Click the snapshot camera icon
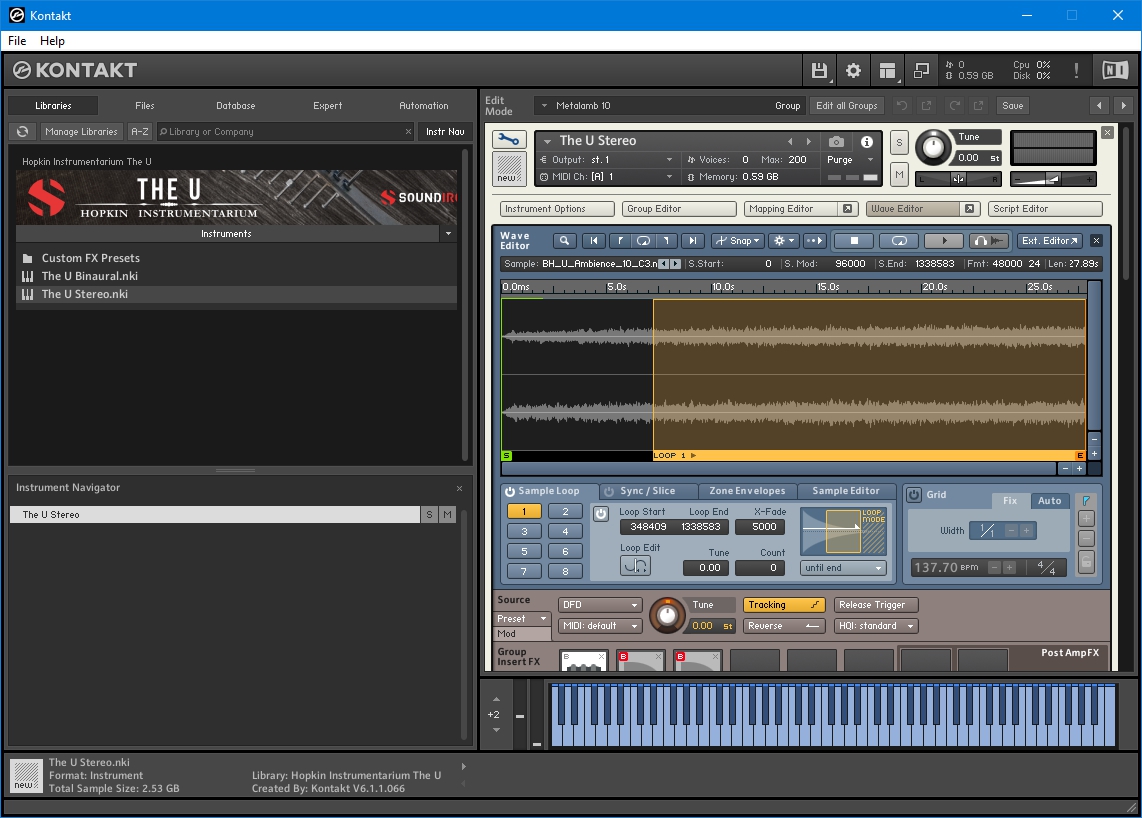The height and width of the screenshot is (818, 1142). click(837, 142)
